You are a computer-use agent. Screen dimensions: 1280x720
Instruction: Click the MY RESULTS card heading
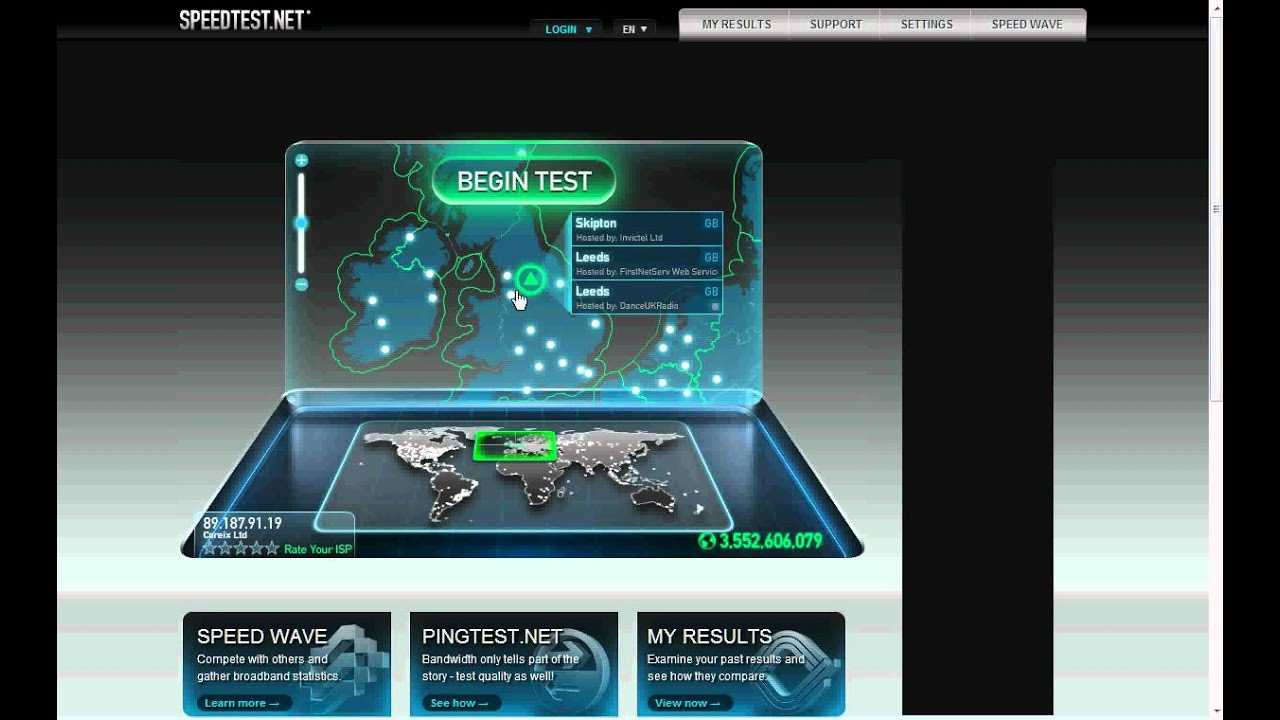(709, 637)
